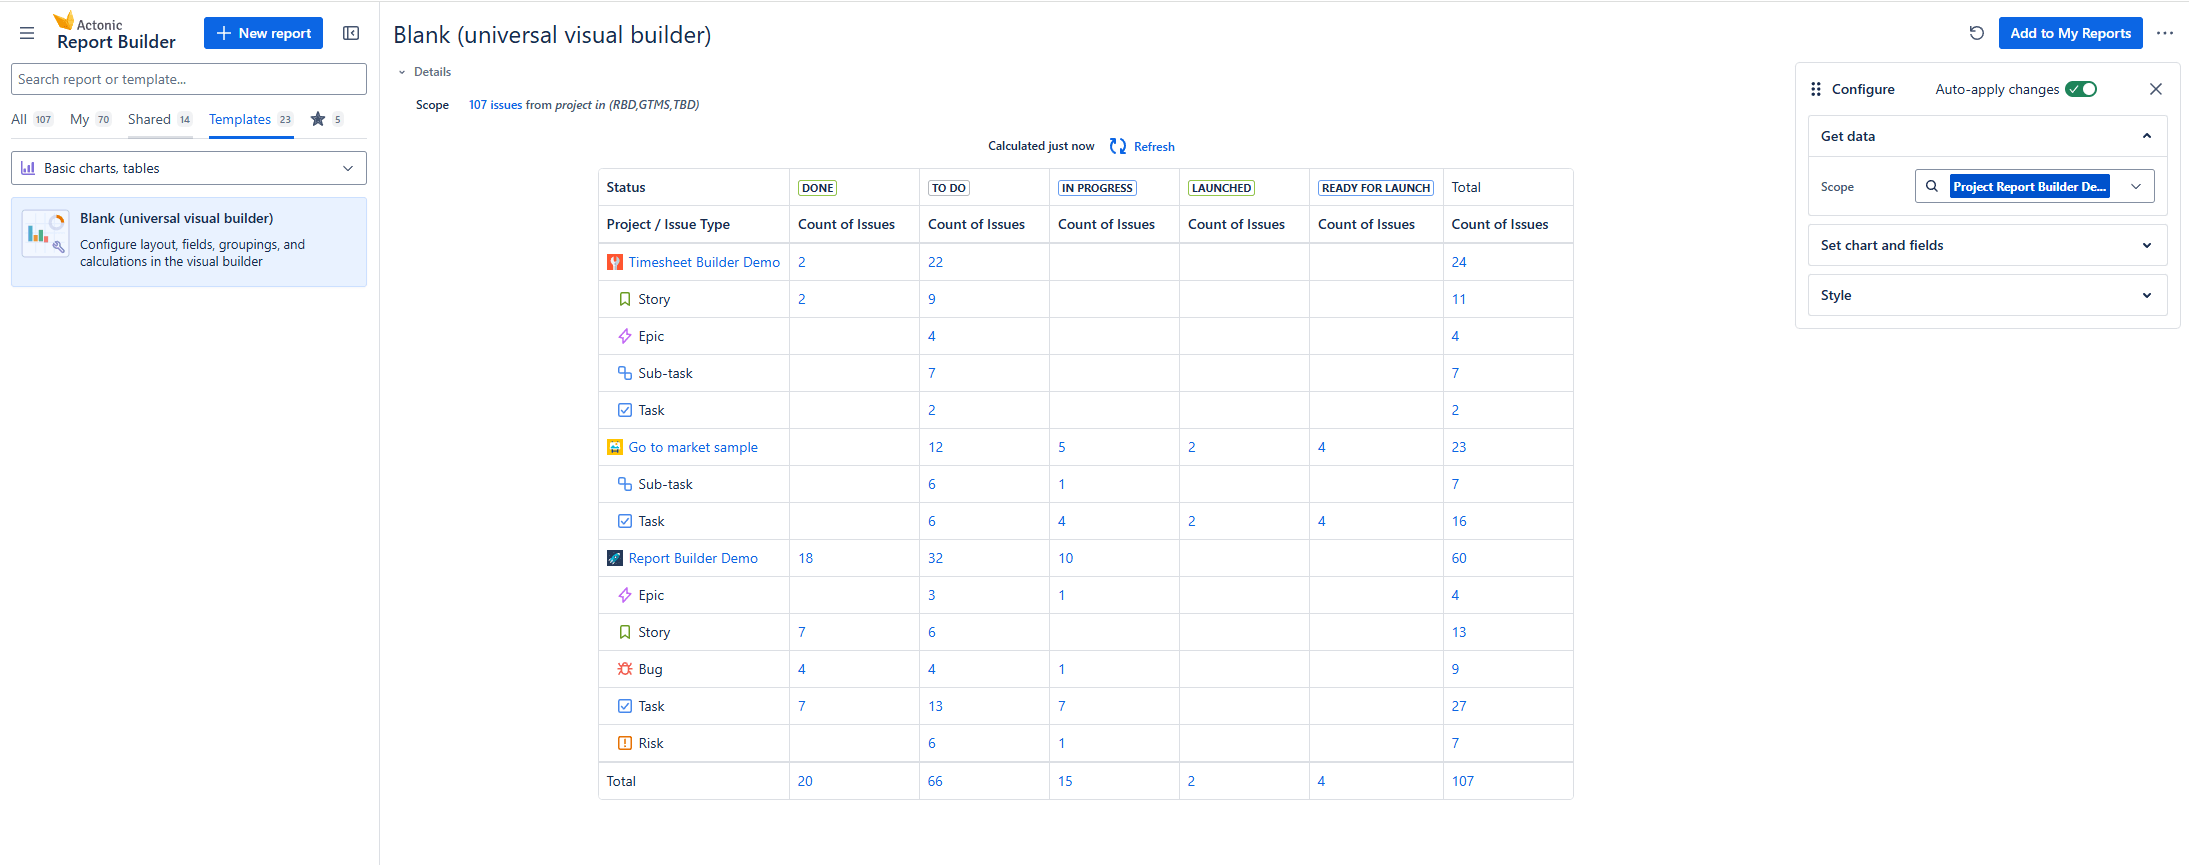Switch to the All reports tab
This screenshot has width=2189, height=865.
(31, 119)
